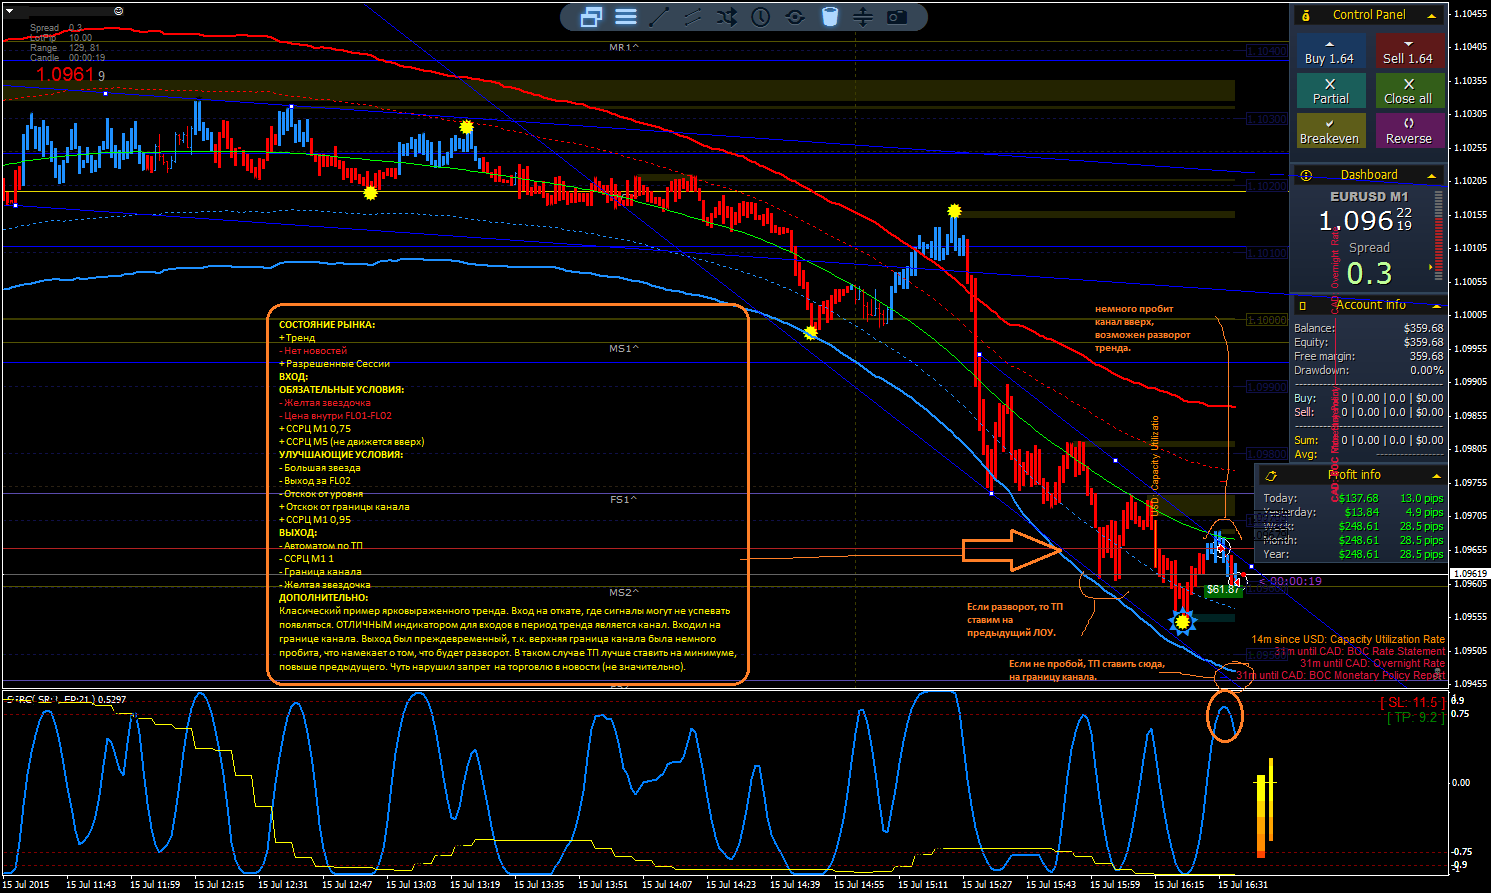Click the Spread value 0.3 in Dashboard

pyautogui.click(x=1369, y=273)
